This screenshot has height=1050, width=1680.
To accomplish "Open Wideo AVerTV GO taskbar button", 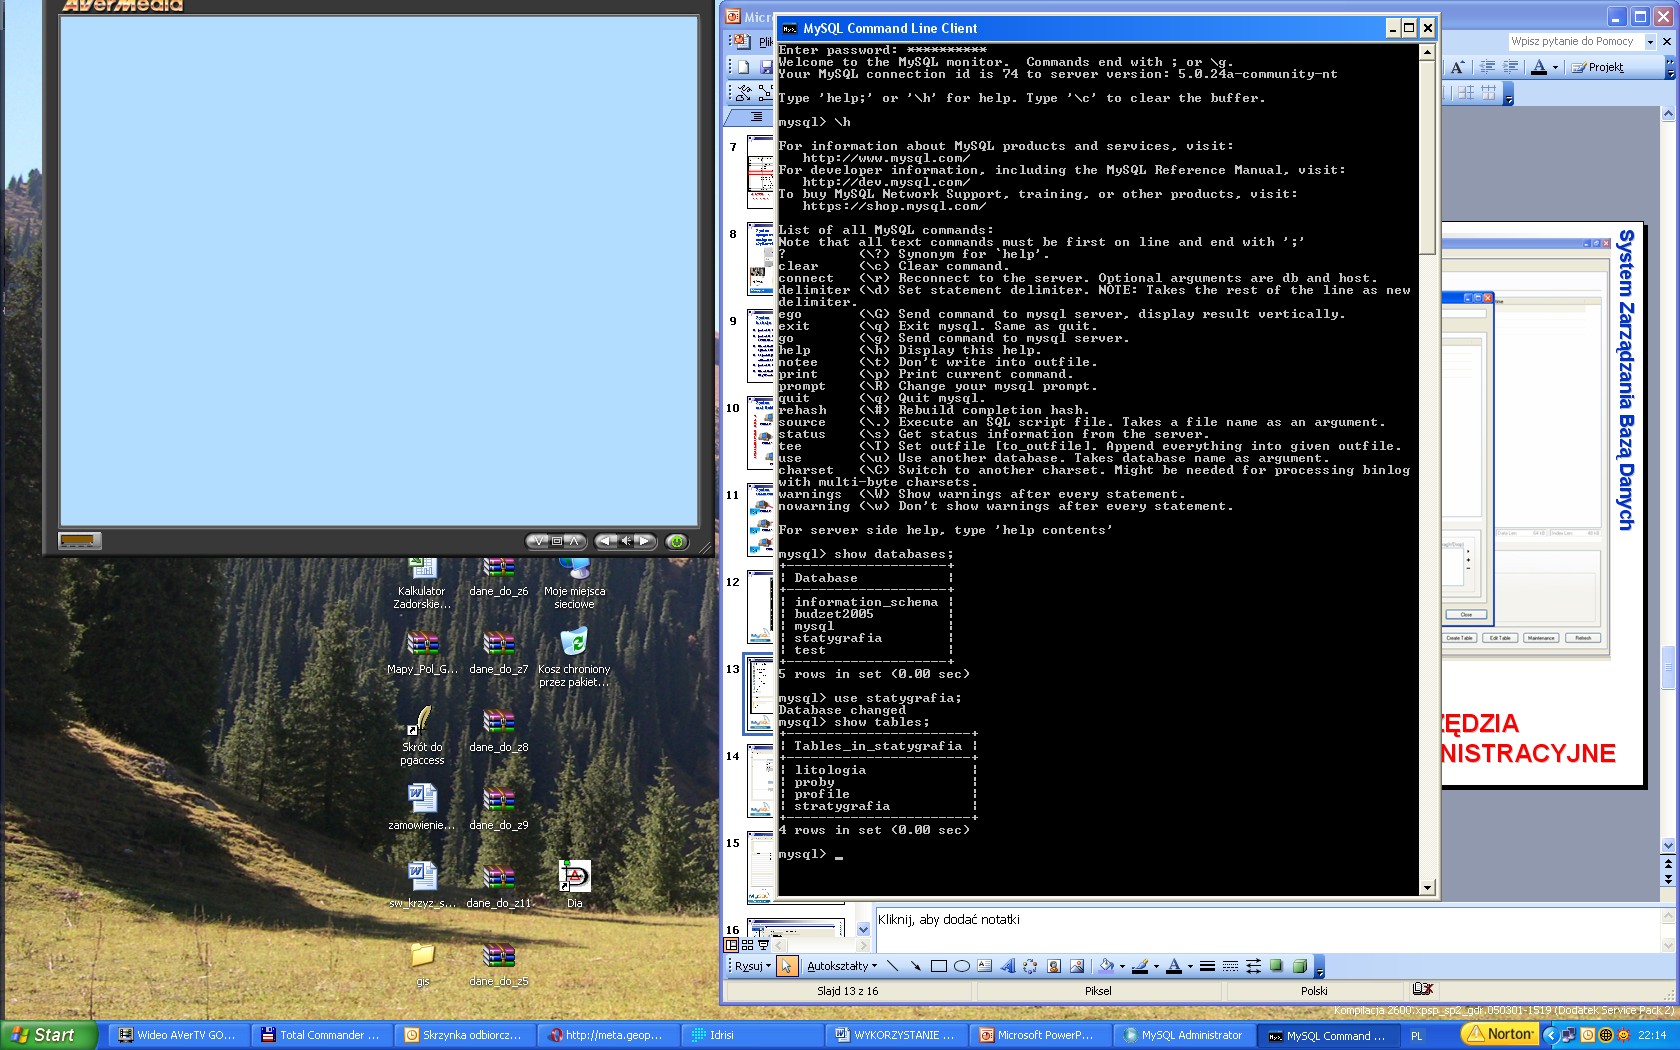I will [179, 1035].
